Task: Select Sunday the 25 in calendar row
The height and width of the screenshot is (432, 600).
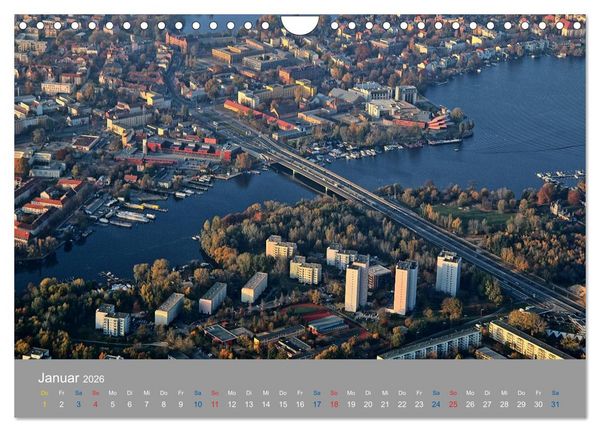Action: click(453, 404)
